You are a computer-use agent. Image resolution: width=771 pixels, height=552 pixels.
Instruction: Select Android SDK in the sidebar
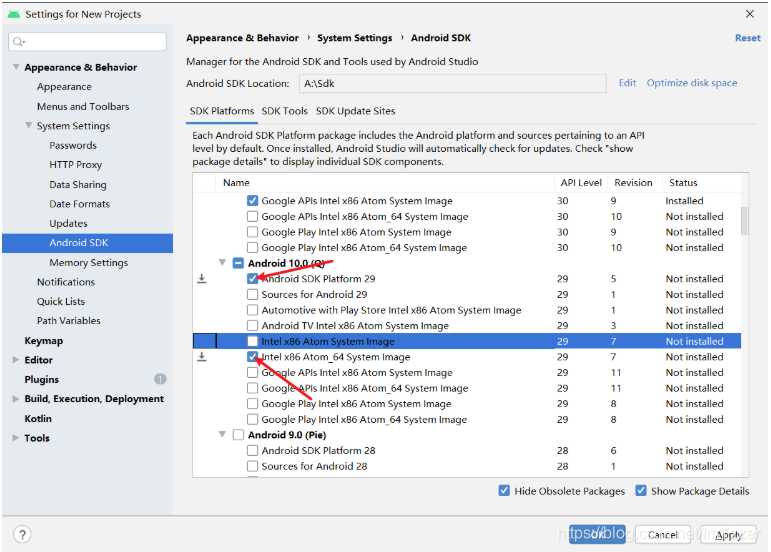pyautogui.click(x=88, y=243)
